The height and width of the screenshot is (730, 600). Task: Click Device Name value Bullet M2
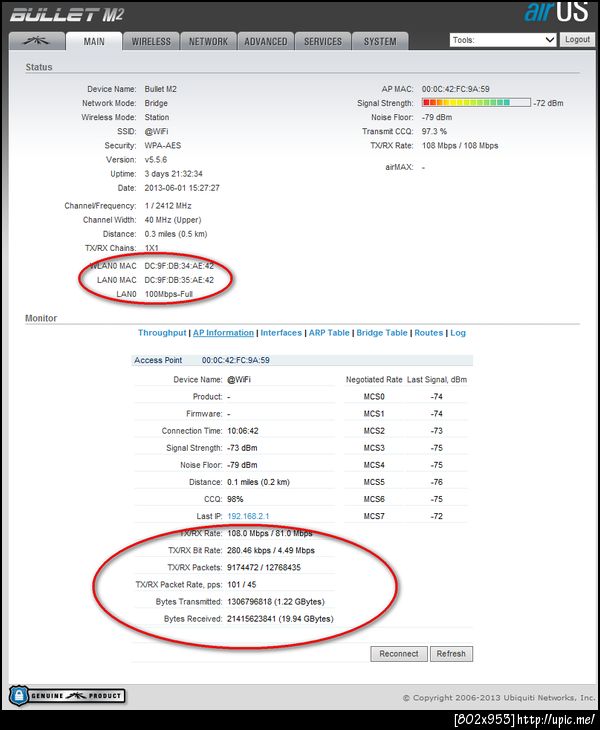(161, 89)
